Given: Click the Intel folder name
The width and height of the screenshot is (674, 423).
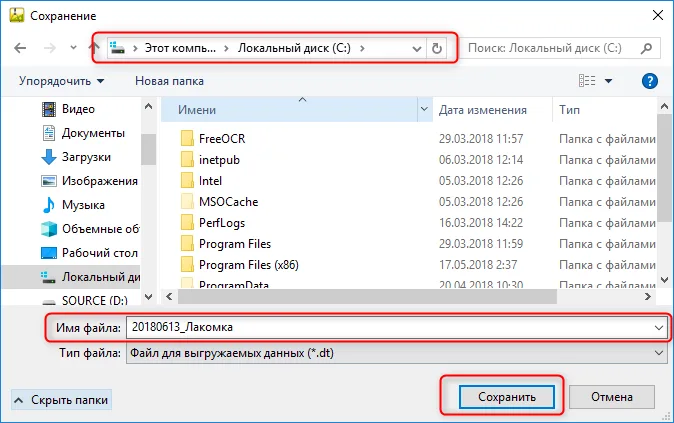Looking at the screenshot, I should [x=210, y=181].
